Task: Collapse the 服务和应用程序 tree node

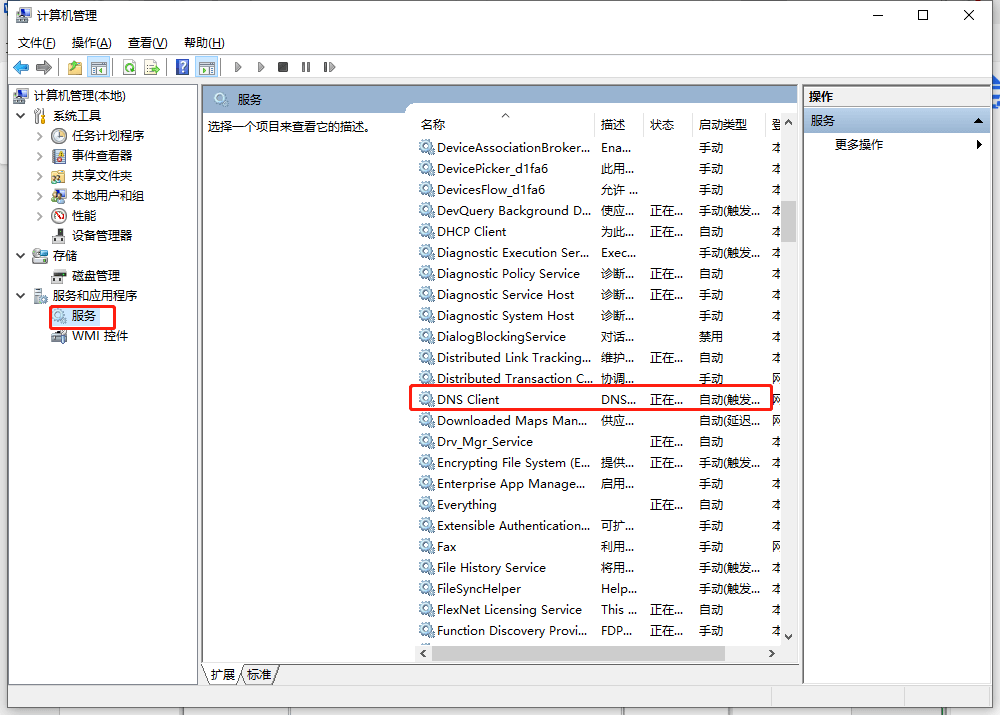Action: (21, 296)
